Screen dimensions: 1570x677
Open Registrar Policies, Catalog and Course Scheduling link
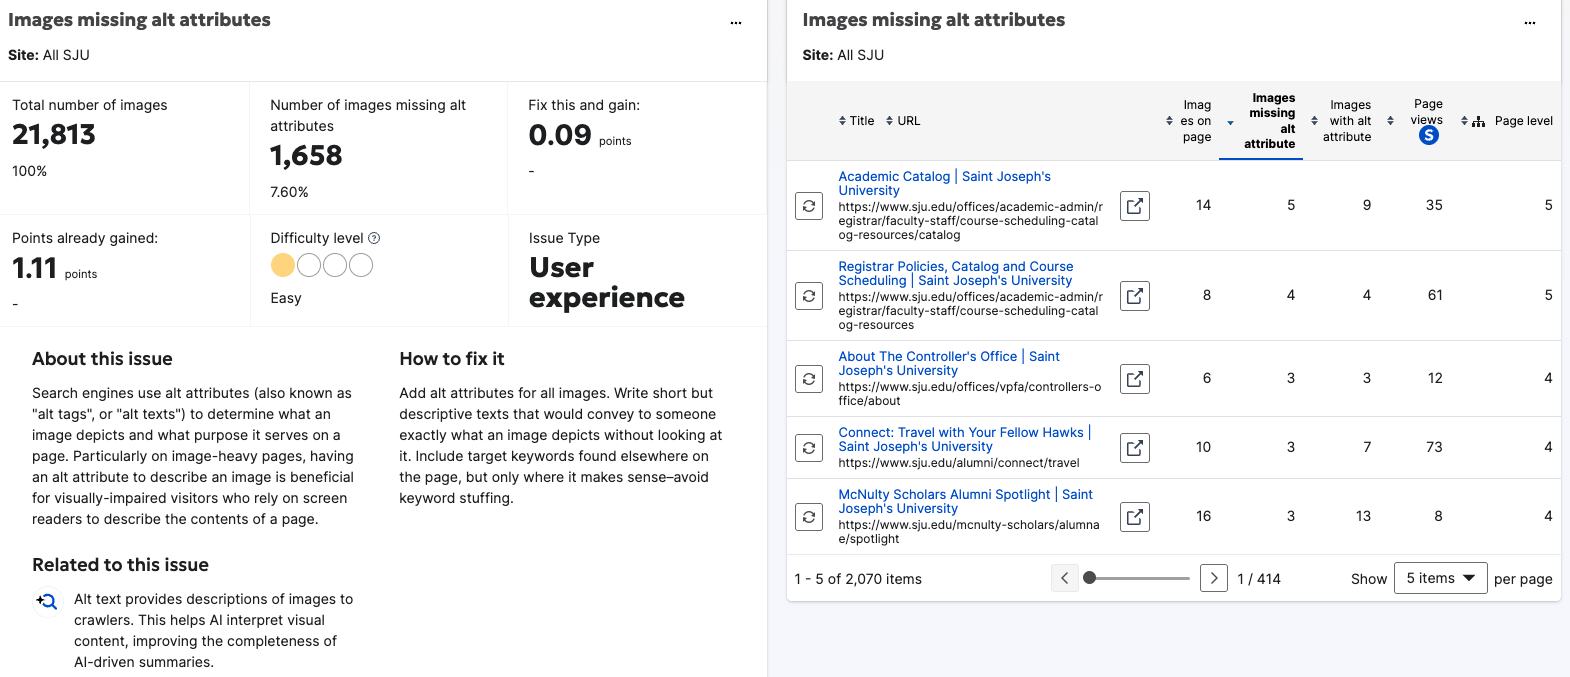[956, 273]
